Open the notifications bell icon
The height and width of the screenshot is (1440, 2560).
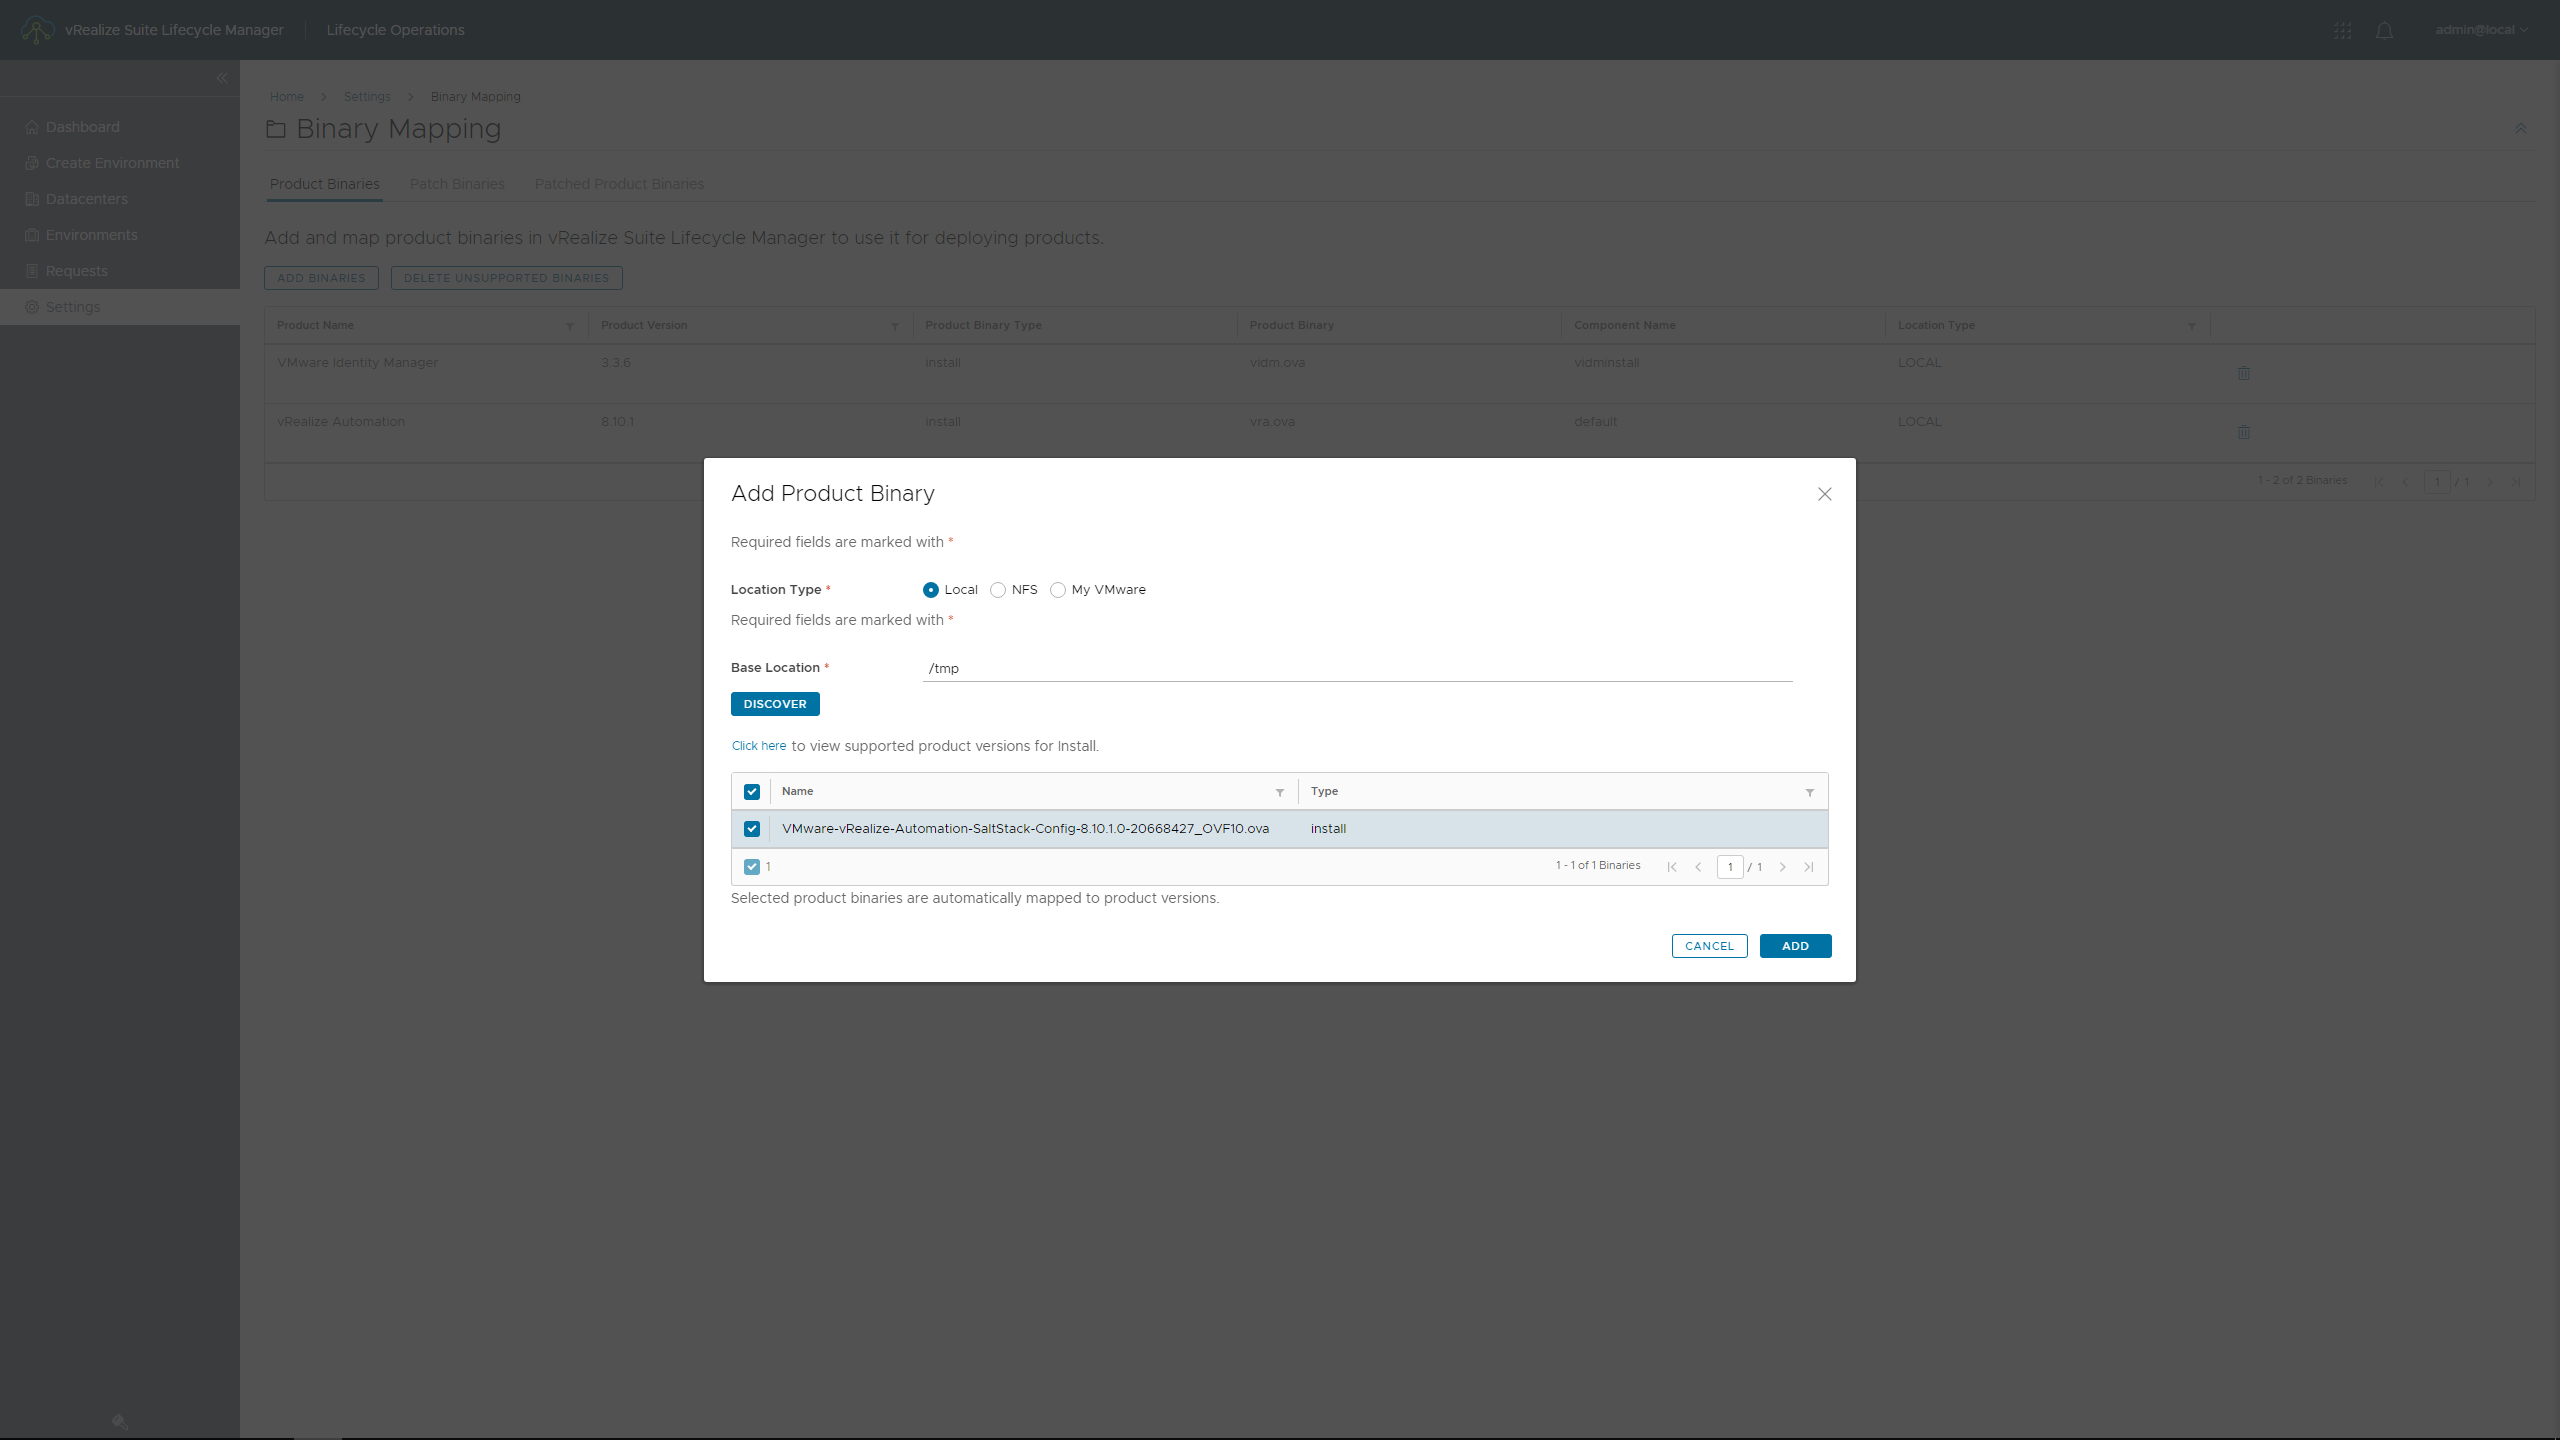(x=2384, y=31)
